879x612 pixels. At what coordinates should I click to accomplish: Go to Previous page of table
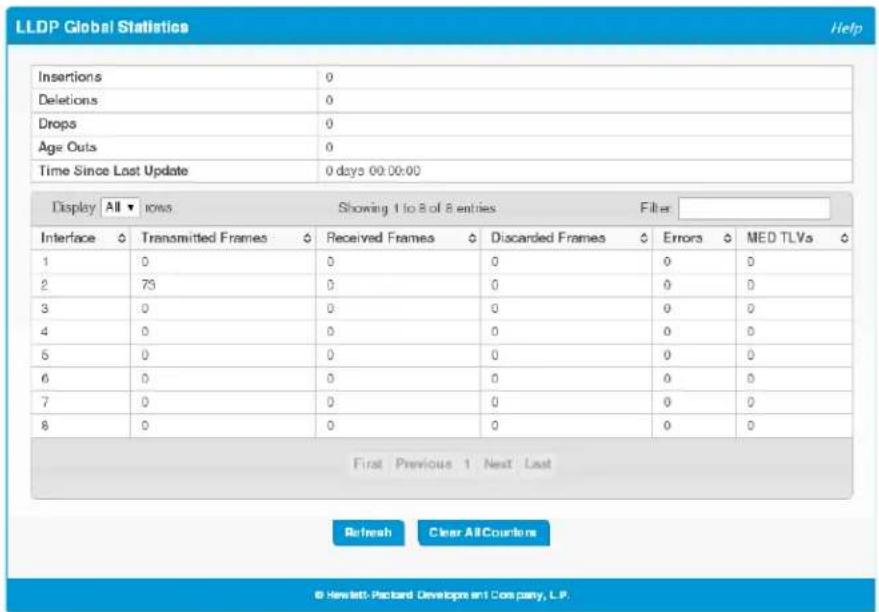tap(423, 463)
